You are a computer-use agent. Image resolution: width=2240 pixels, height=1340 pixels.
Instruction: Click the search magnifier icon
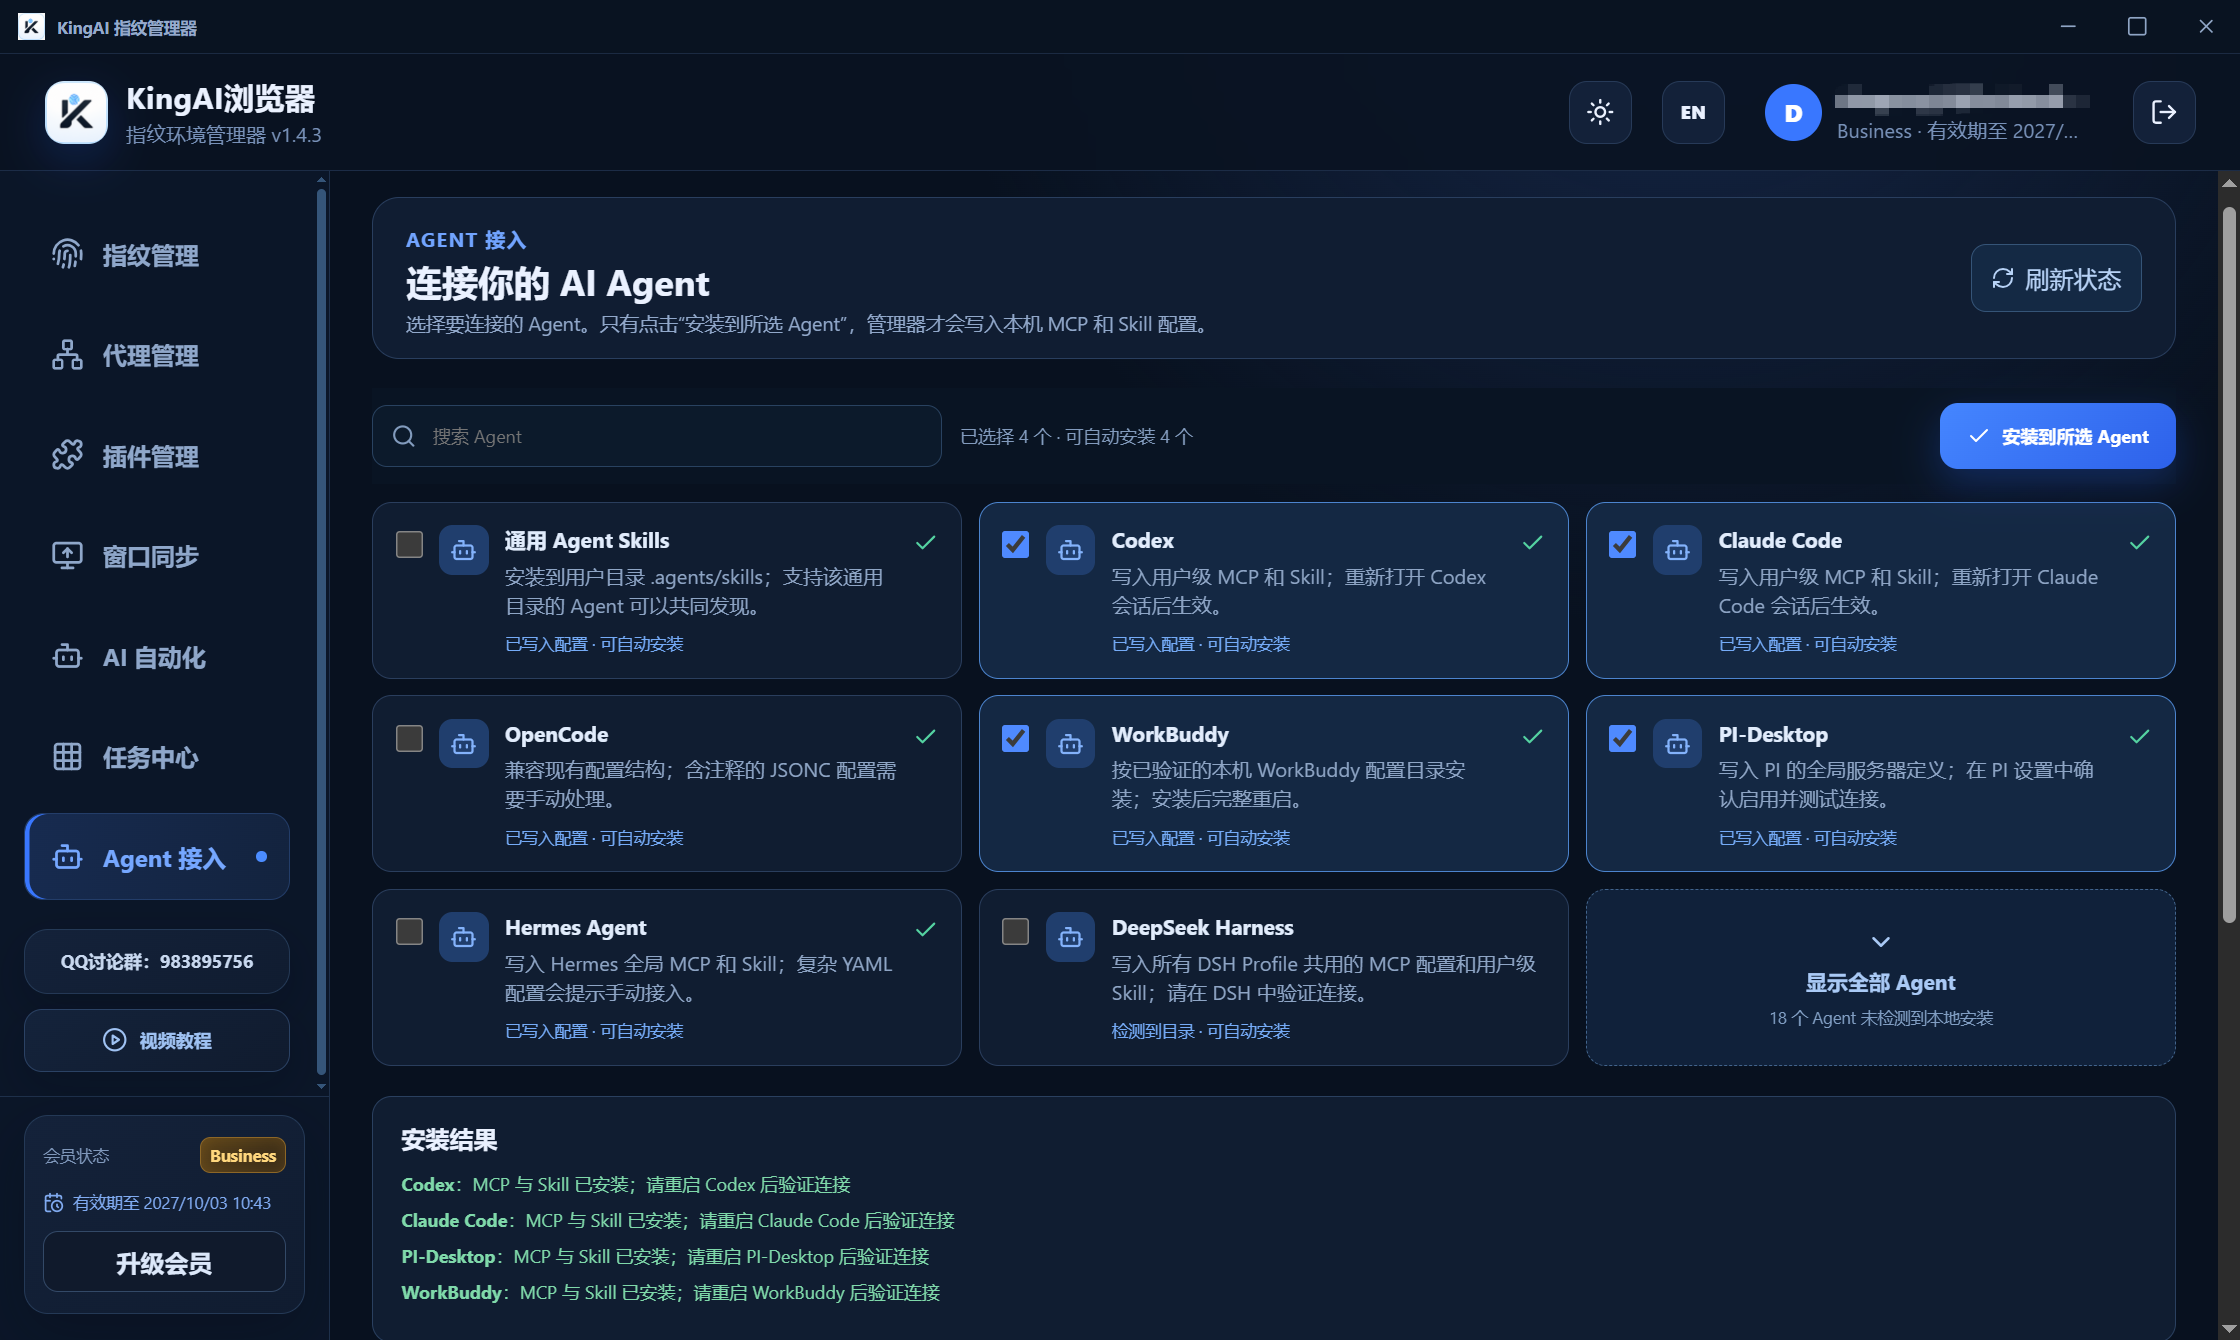coord(404,436)
